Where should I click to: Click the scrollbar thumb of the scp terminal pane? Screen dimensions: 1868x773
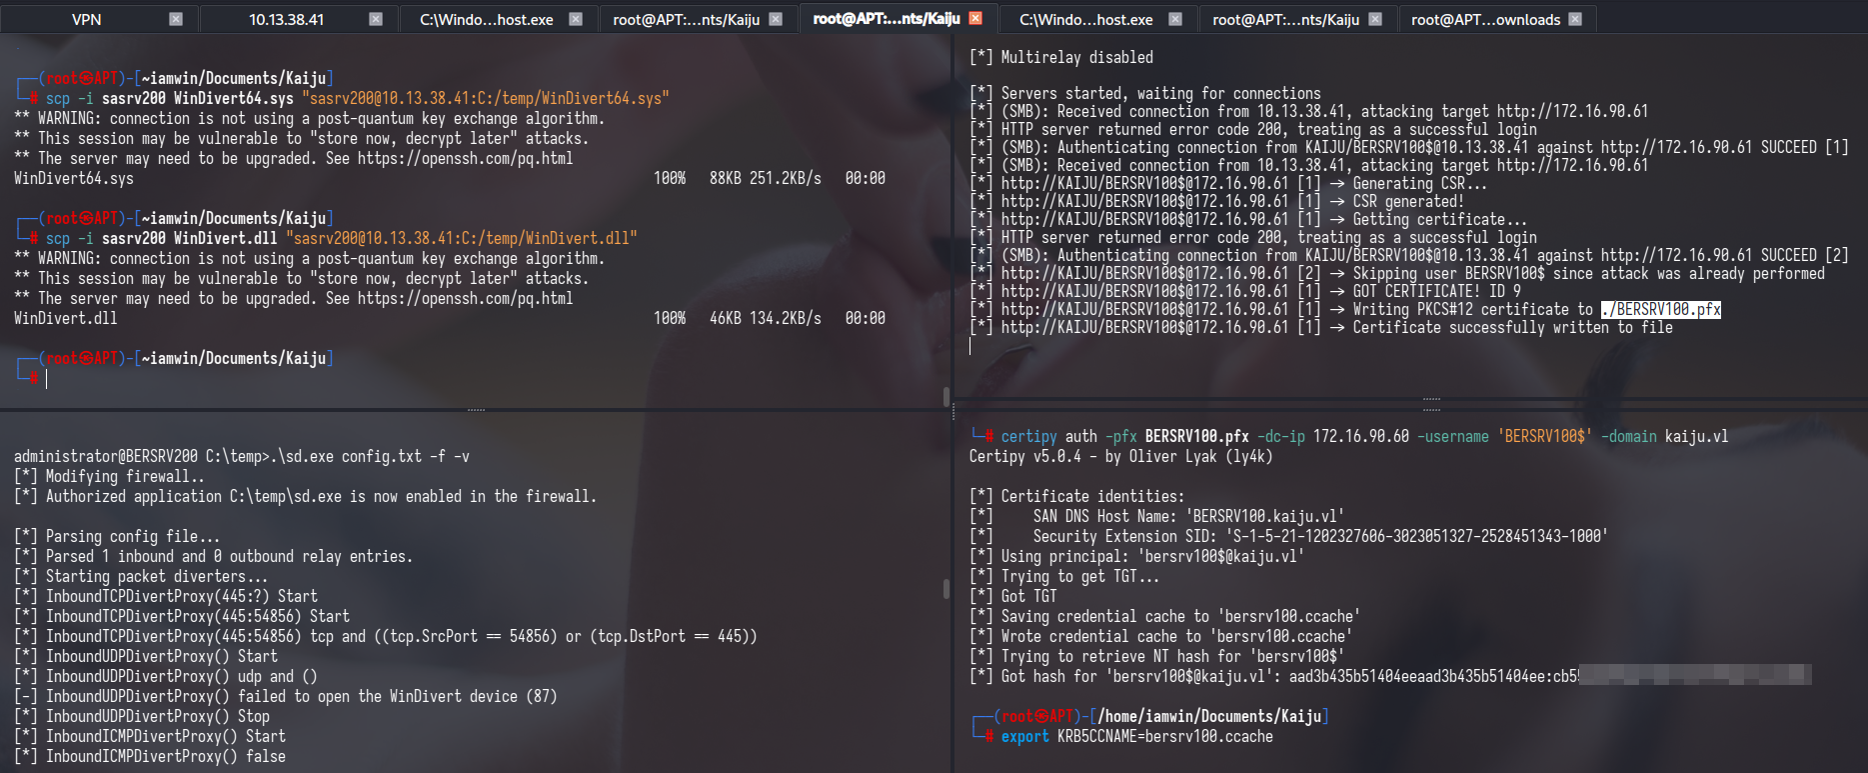pos(946,396)
